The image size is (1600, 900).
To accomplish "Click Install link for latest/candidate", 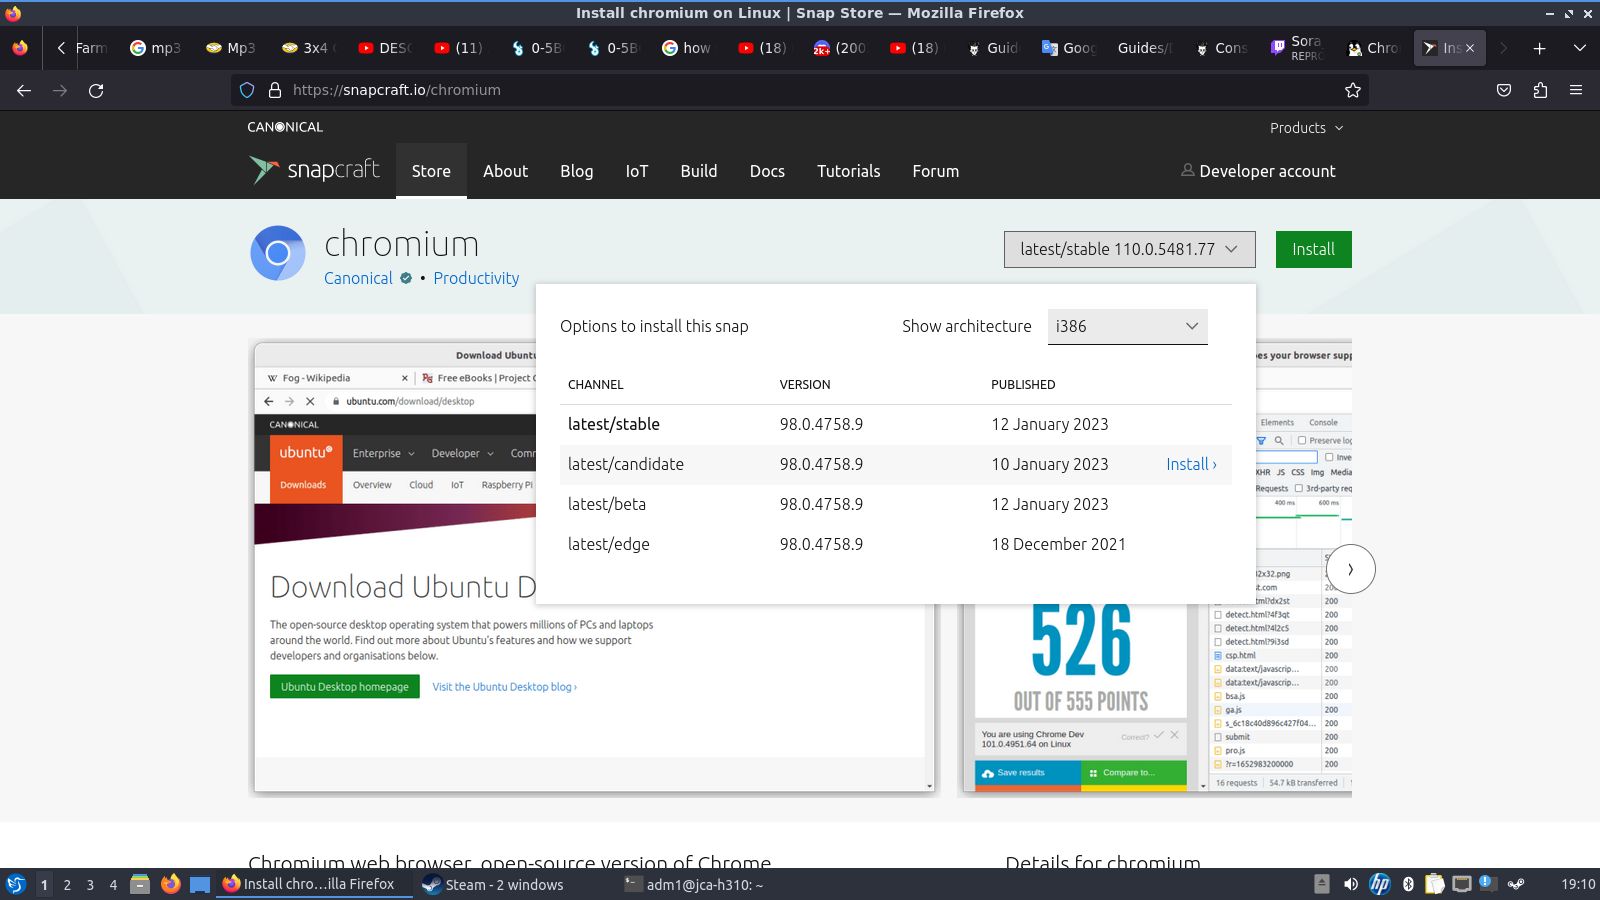I will pos(1191,464).
